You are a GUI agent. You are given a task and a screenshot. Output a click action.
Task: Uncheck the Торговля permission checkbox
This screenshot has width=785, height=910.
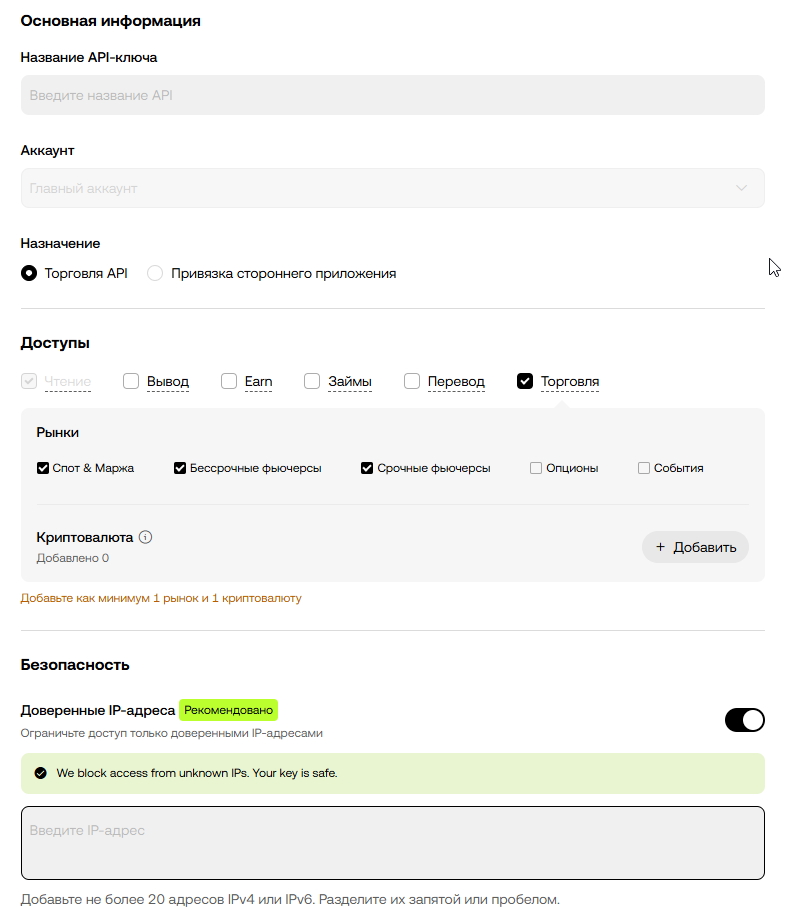(x=525, y=381)
